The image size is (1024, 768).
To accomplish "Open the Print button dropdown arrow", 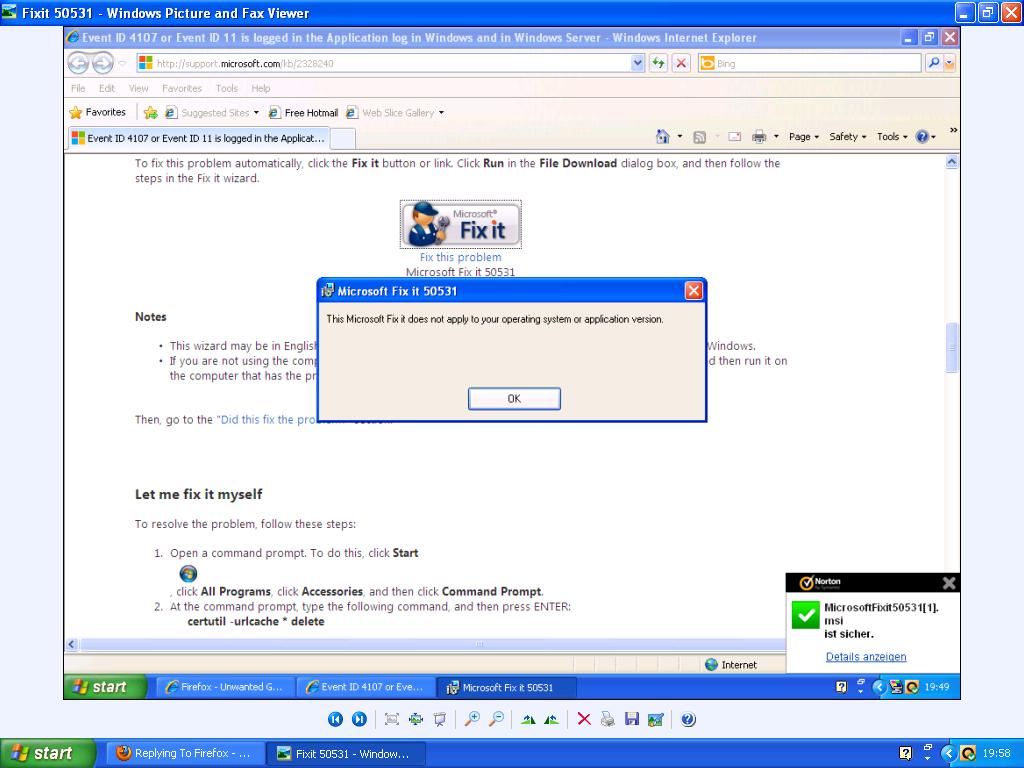I will (x=776, y=136).
